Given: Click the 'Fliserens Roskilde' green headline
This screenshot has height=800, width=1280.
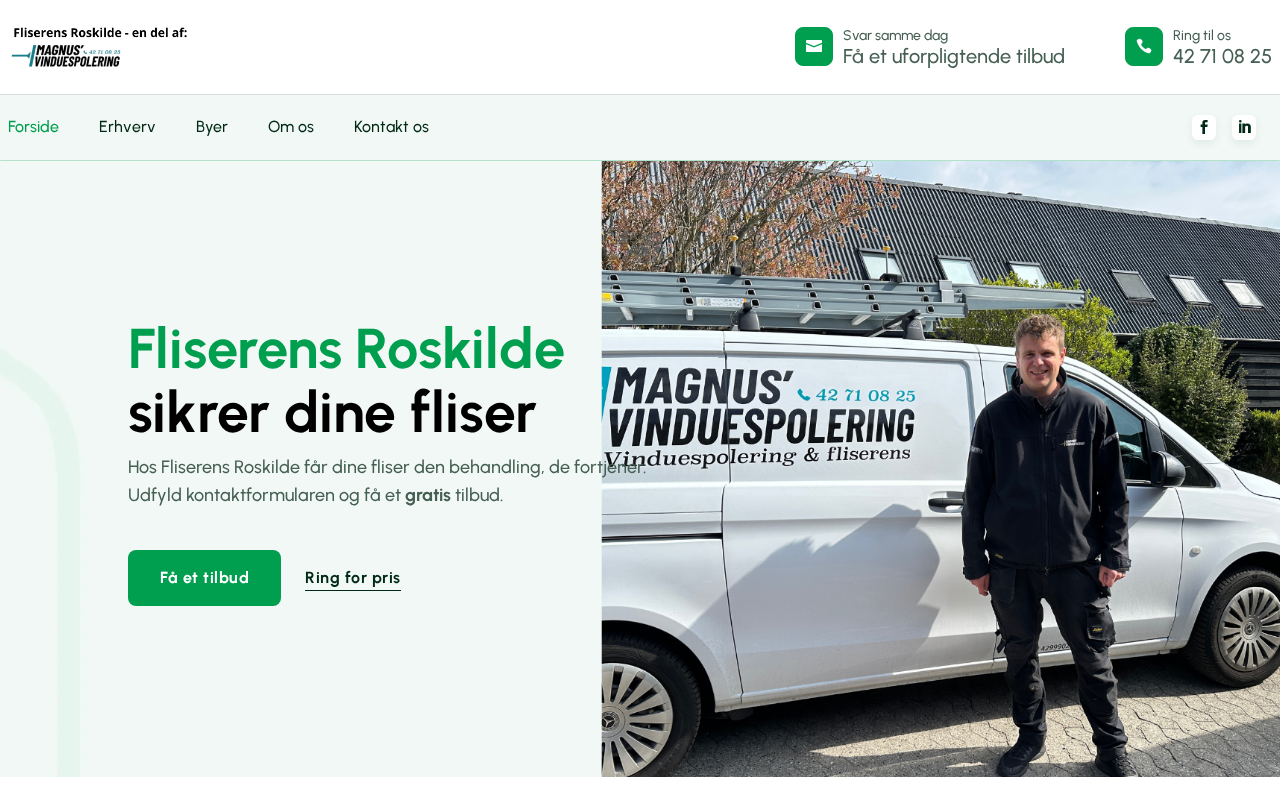Looking at the screenshot, I should (346, 349).
